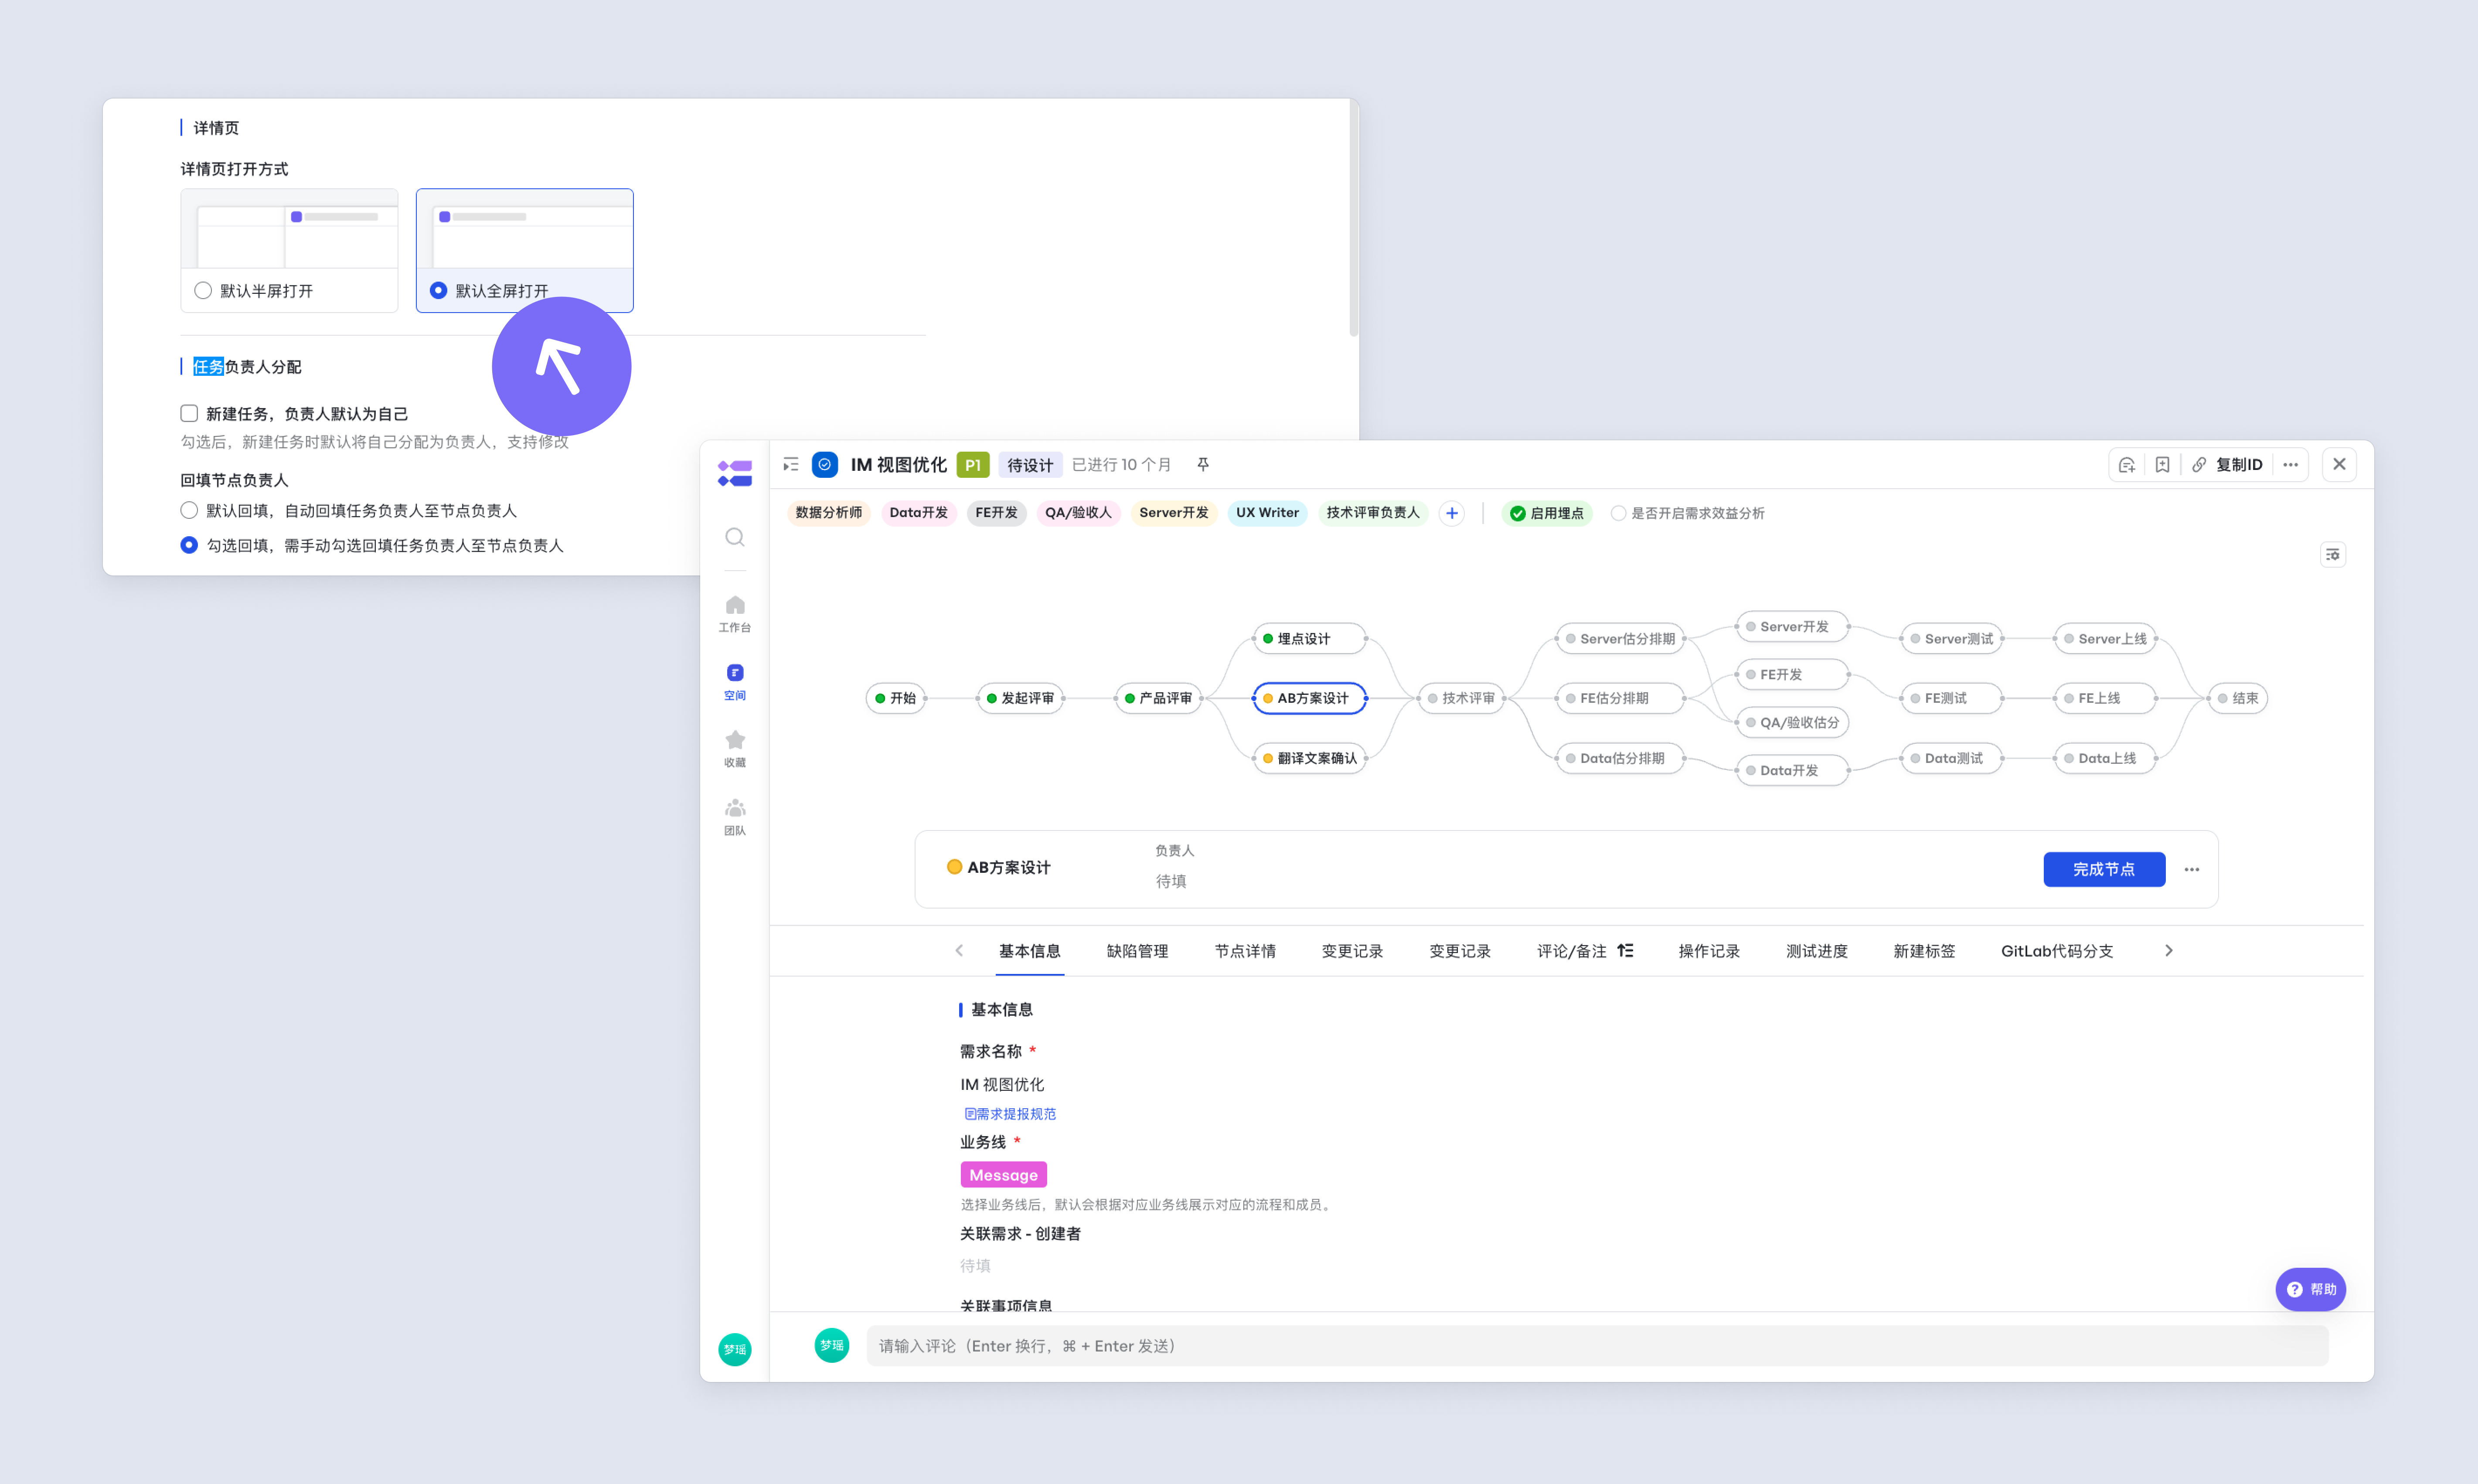The image size is (2478, 1484).
Task: Click the 梦瑶 avatar beside comment box
Action: [832, 1345]
